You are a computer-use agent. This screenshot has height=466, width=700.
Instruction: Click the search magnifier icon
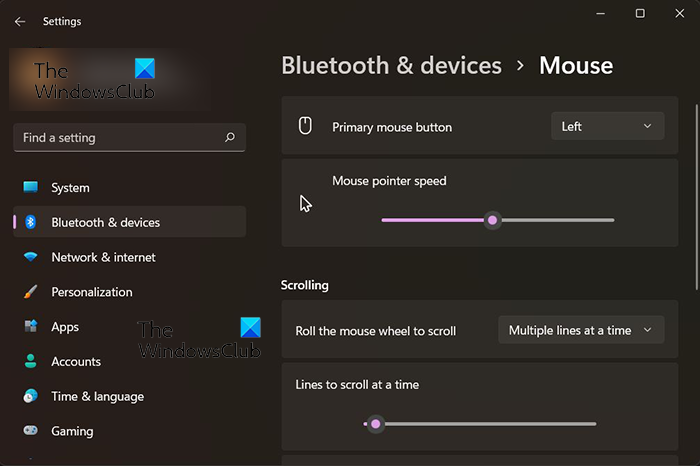[230, 138]
